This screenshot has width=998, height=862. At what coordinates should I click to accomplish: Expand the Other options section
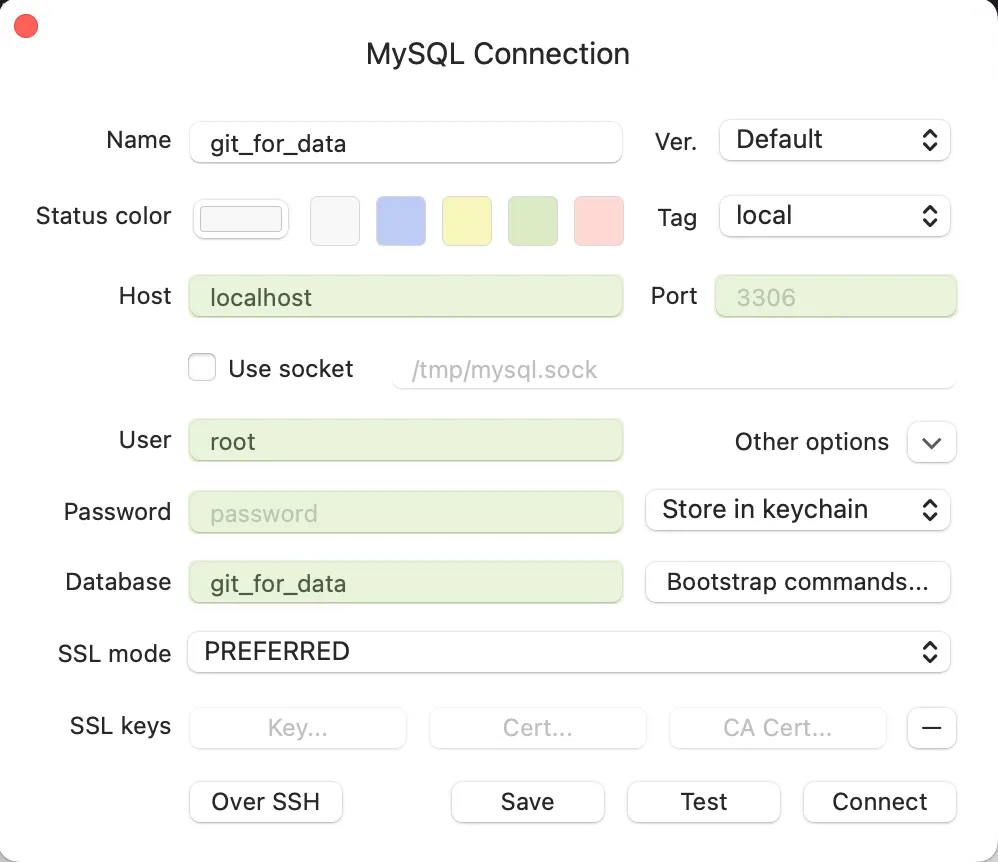[x=931, y=442]
